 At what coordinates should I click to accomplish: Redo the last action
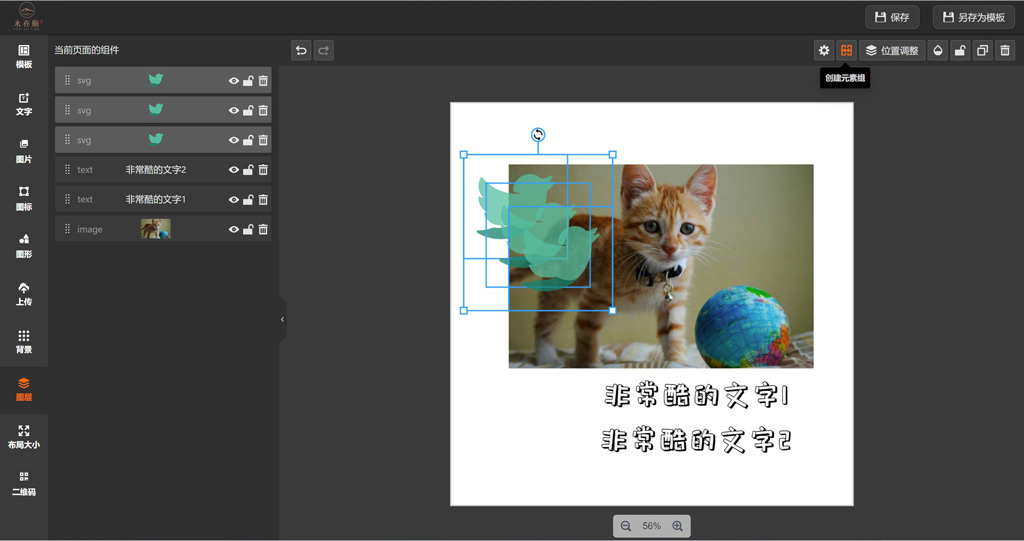(323, 50)
